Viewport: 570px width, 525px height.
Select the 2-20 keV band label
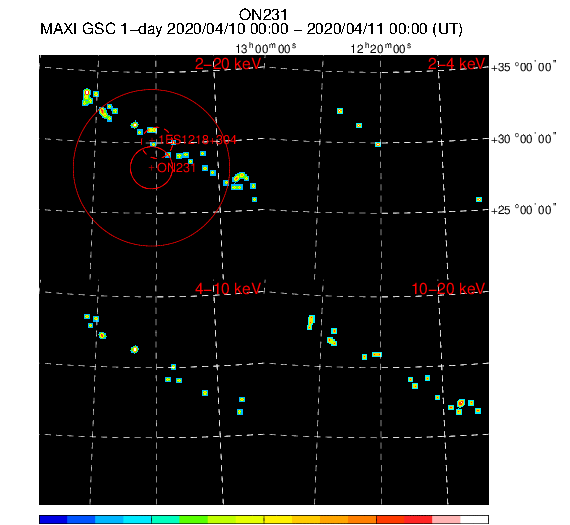click(228, 64)
